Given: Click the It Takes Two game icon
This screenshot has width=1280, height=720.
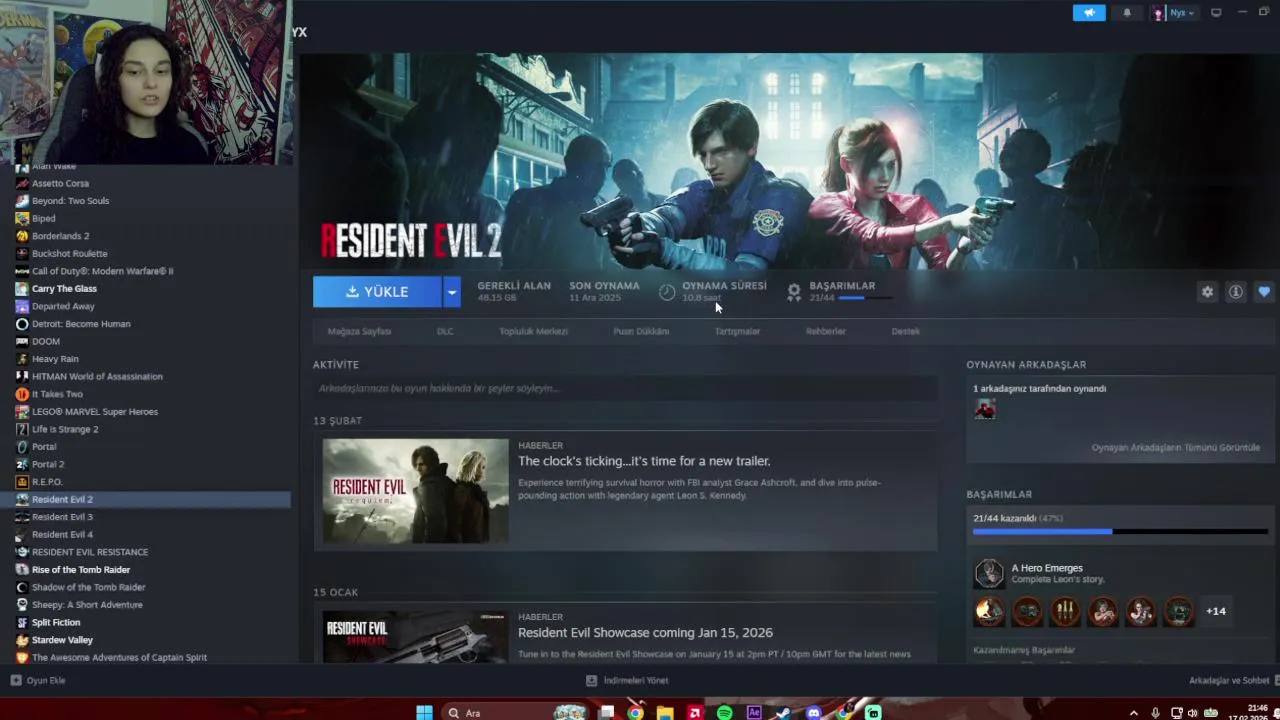Looking at the screenshot, I should pos(22,394).
